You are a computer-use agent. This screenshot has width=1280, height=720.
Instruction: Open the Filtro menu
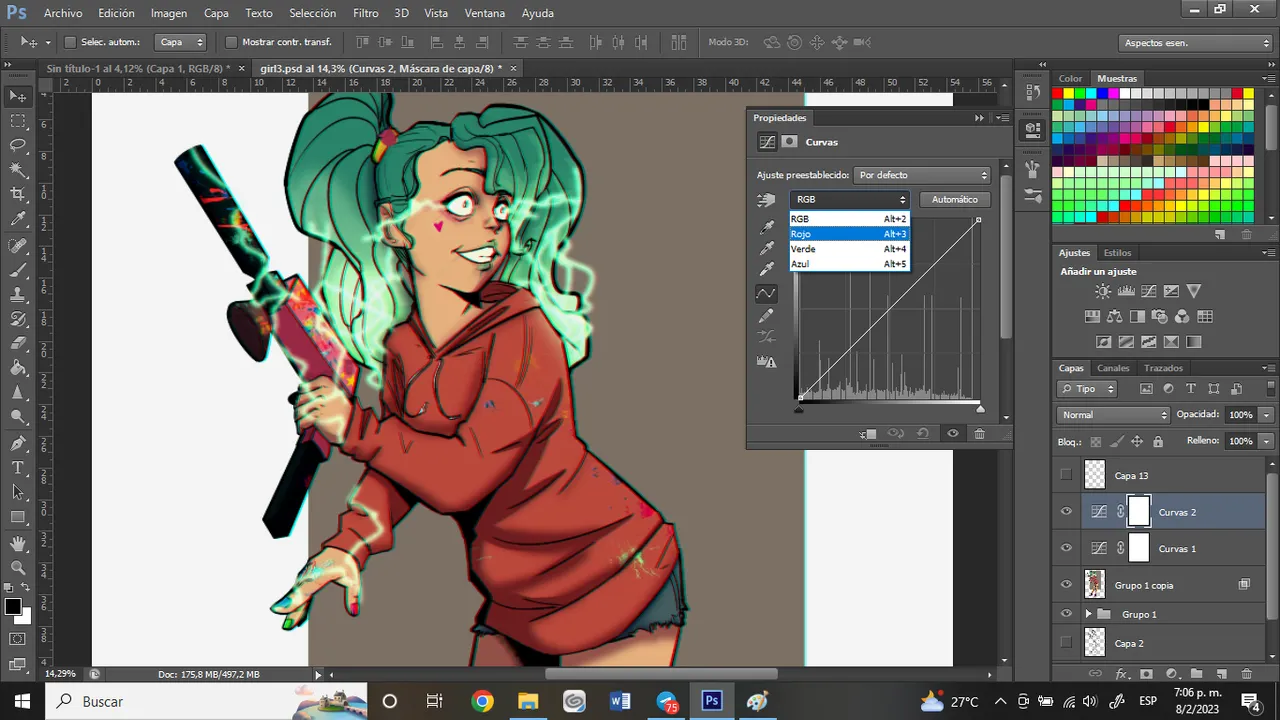pos(365,13)
